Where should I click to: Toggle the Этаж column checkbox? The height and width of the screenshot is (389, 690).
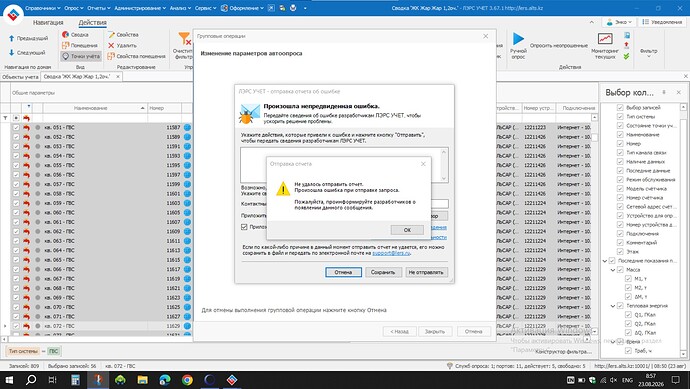pos(620,252)
